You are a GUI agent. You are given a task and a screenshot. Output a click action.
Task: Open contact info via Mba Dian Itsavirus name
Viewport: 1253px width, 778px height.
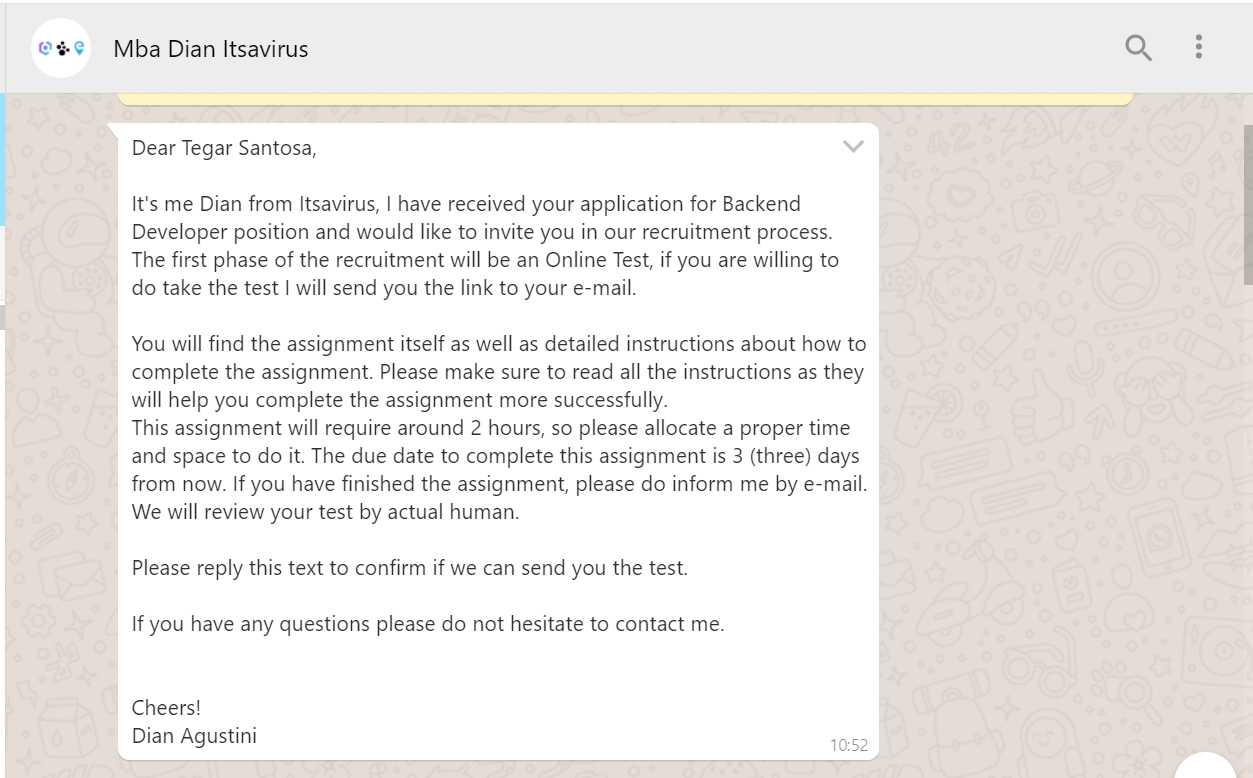211,48
